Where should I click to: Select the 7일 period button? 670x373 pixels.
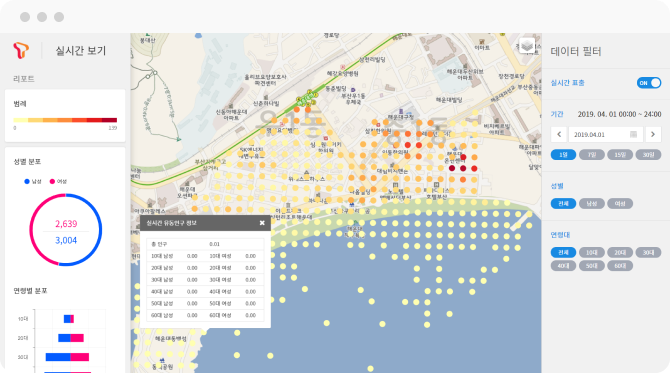[x=591, y=155]
